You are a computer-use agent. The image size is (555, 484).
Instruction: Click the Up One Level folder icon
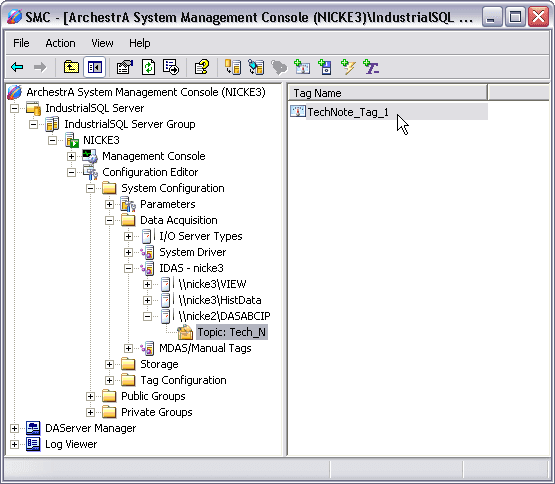(x=71, y=67)
